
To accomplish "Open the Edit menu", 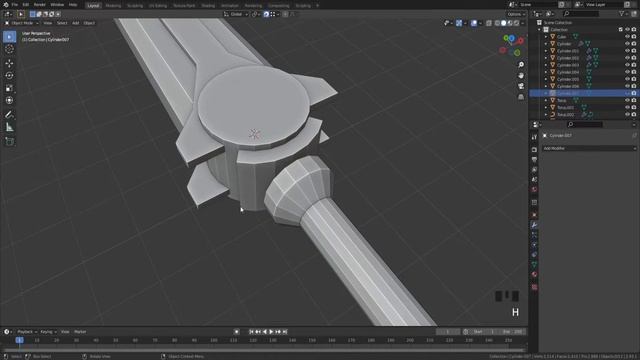I will pos(26,4).
